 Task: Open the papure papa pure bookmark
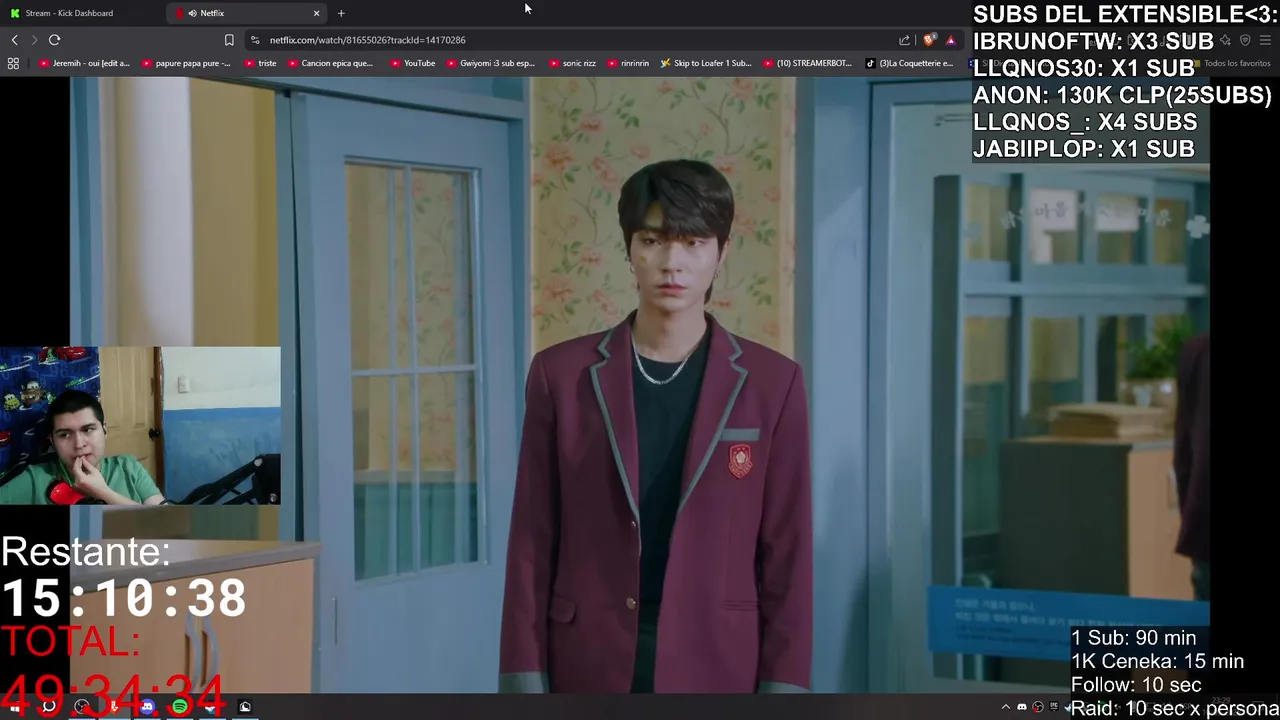[x=186, y=63]
